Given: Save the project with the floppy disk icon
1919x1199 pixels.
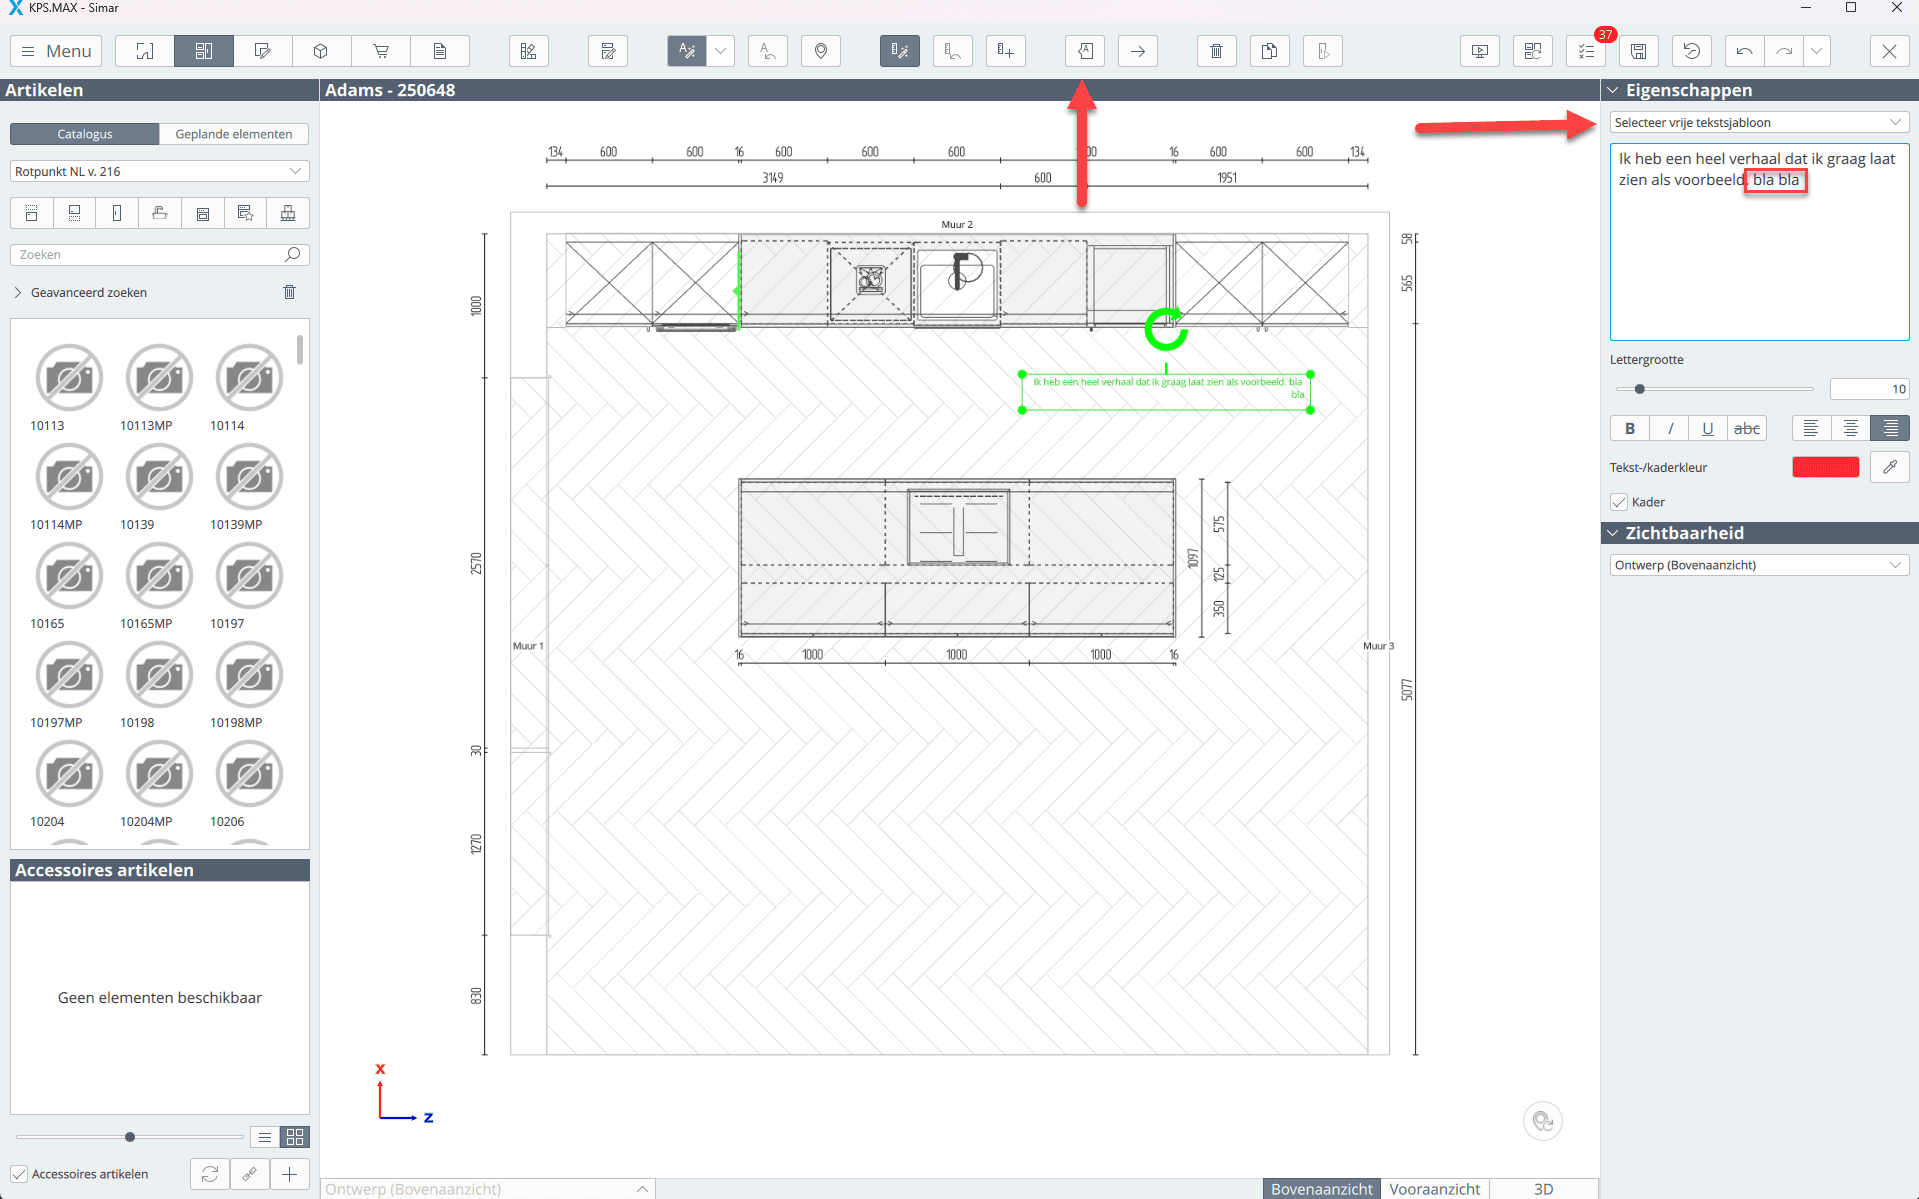Looking at the screenshot, I should click(1639, 51).
